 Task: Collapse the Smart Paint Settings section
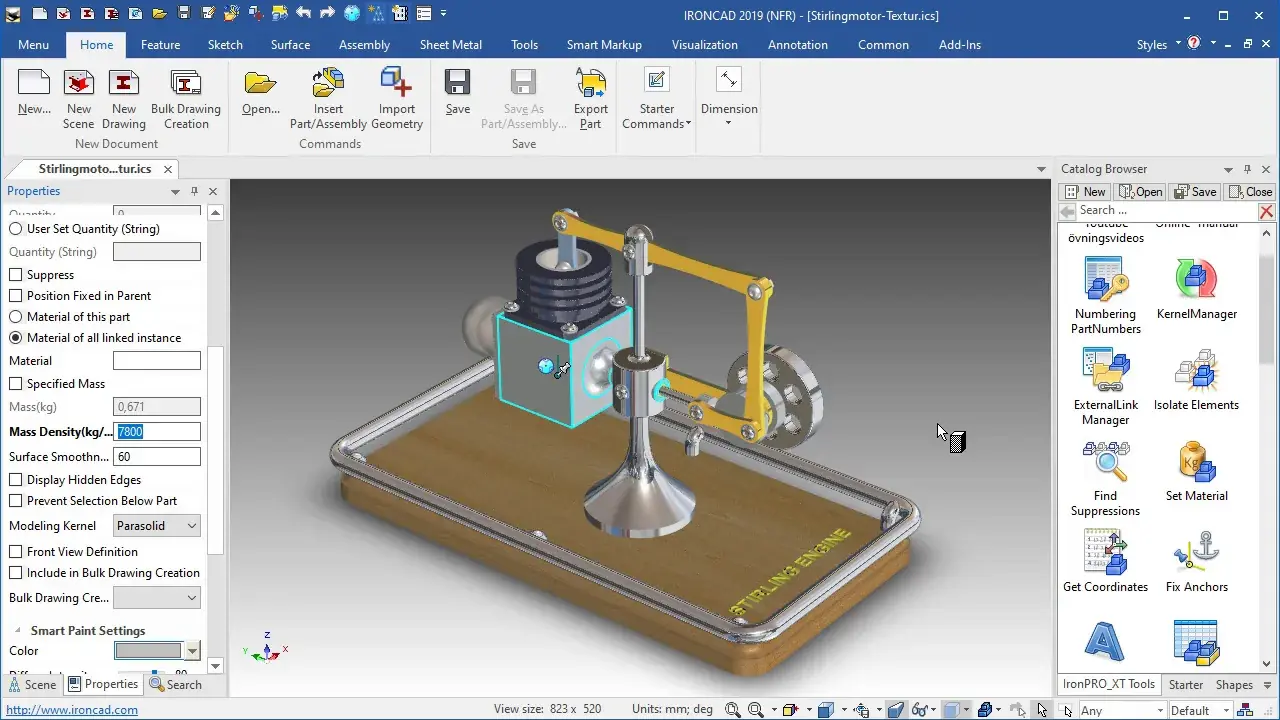tap(17, 631)
